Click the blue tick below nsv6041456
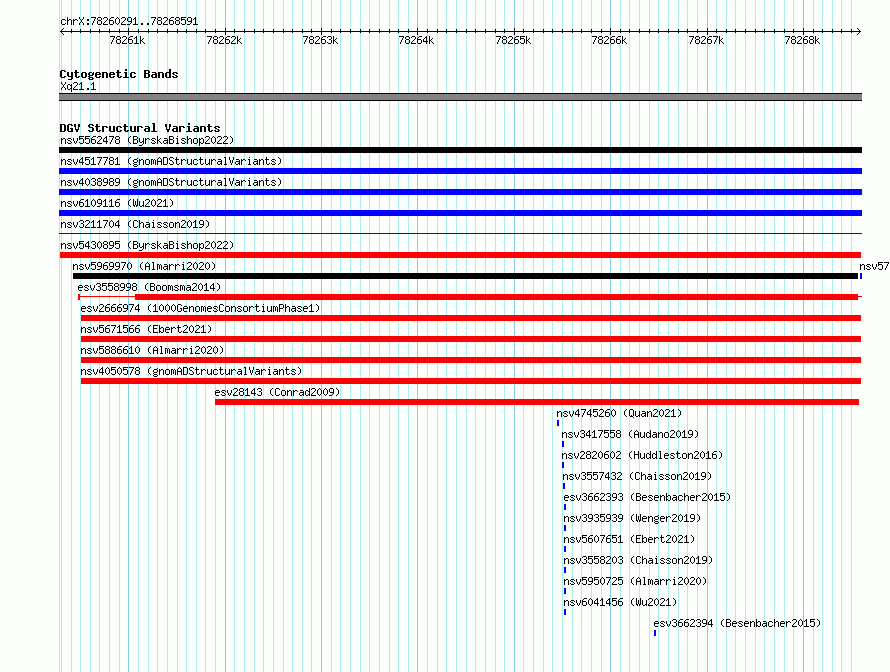This screenshot has width=890, height=672. click(x=565, y=612)
